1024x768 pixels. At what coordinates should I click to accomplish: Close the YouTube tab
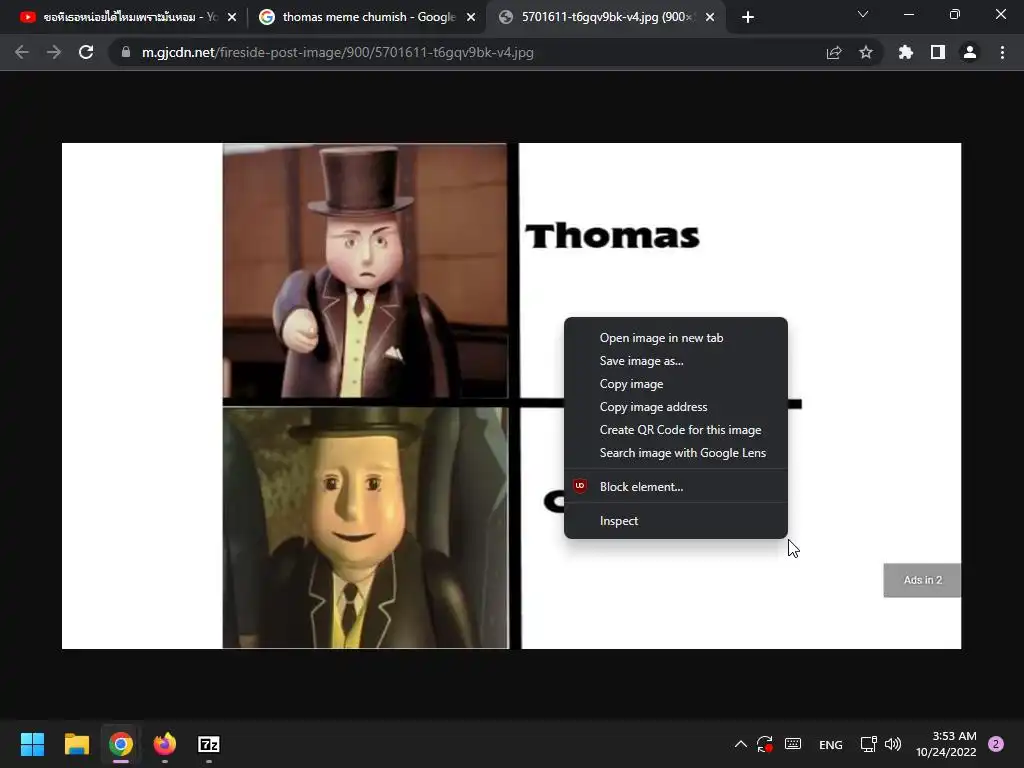coord(232,17)
